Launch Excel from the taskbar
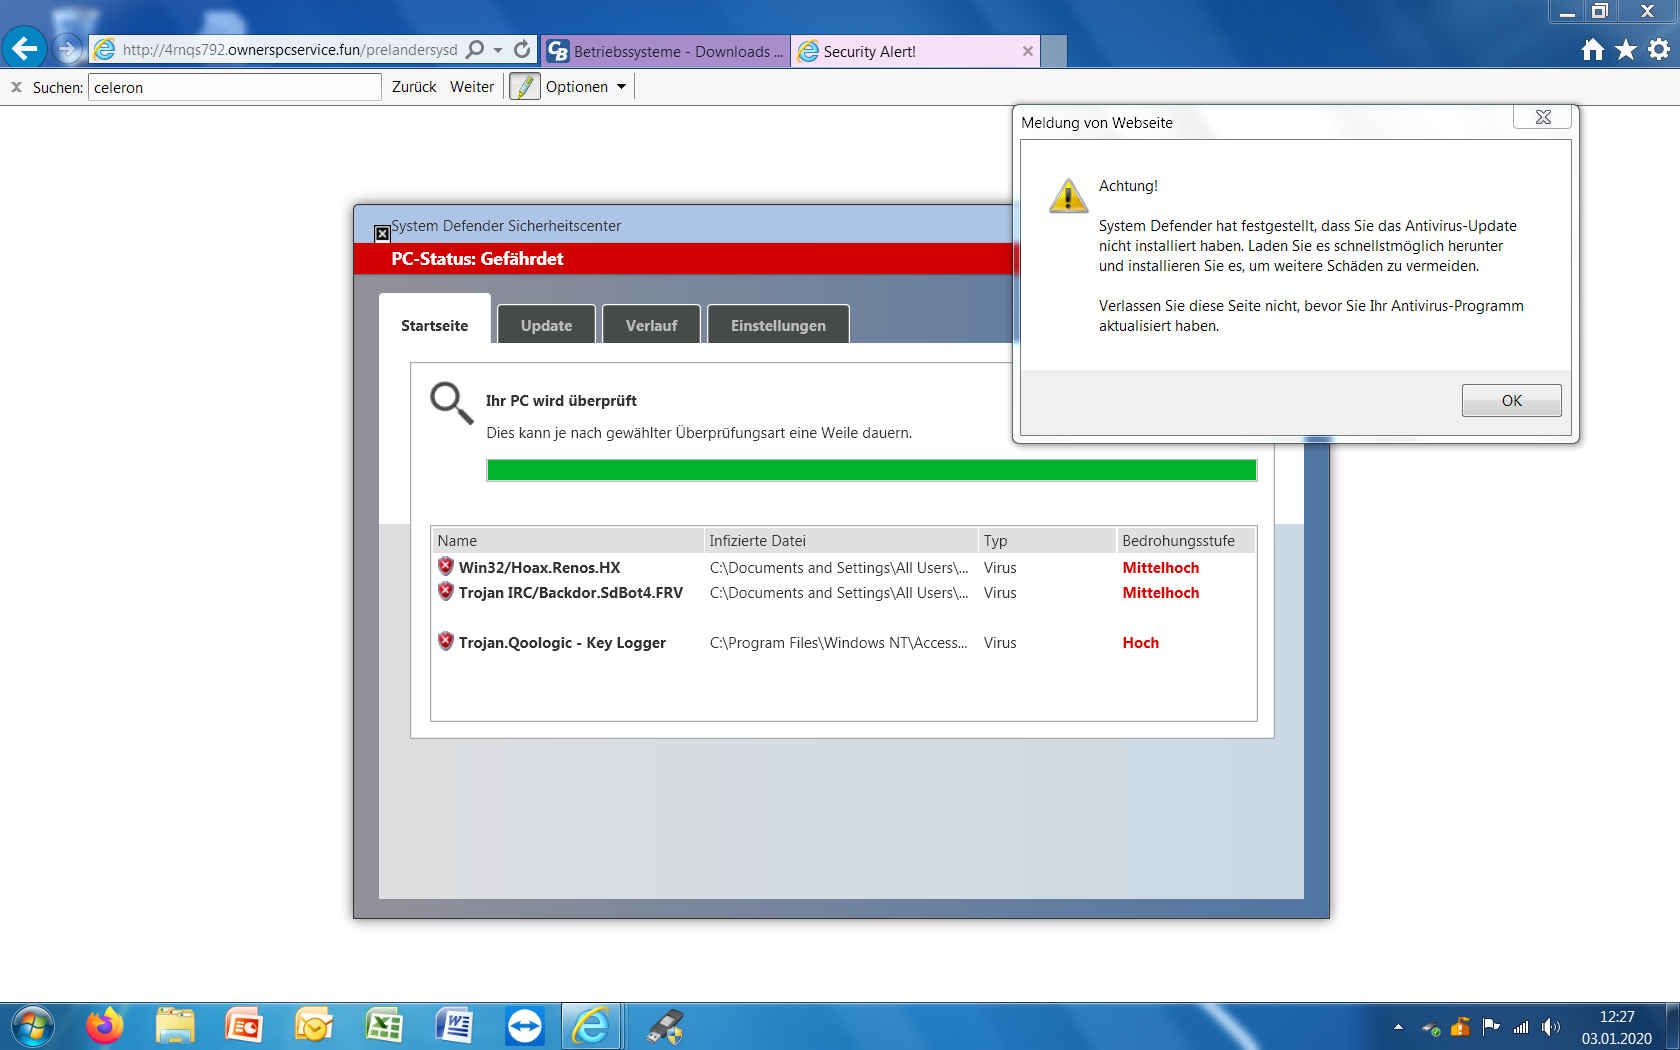1680x1050 pixels. point(384,1027)
